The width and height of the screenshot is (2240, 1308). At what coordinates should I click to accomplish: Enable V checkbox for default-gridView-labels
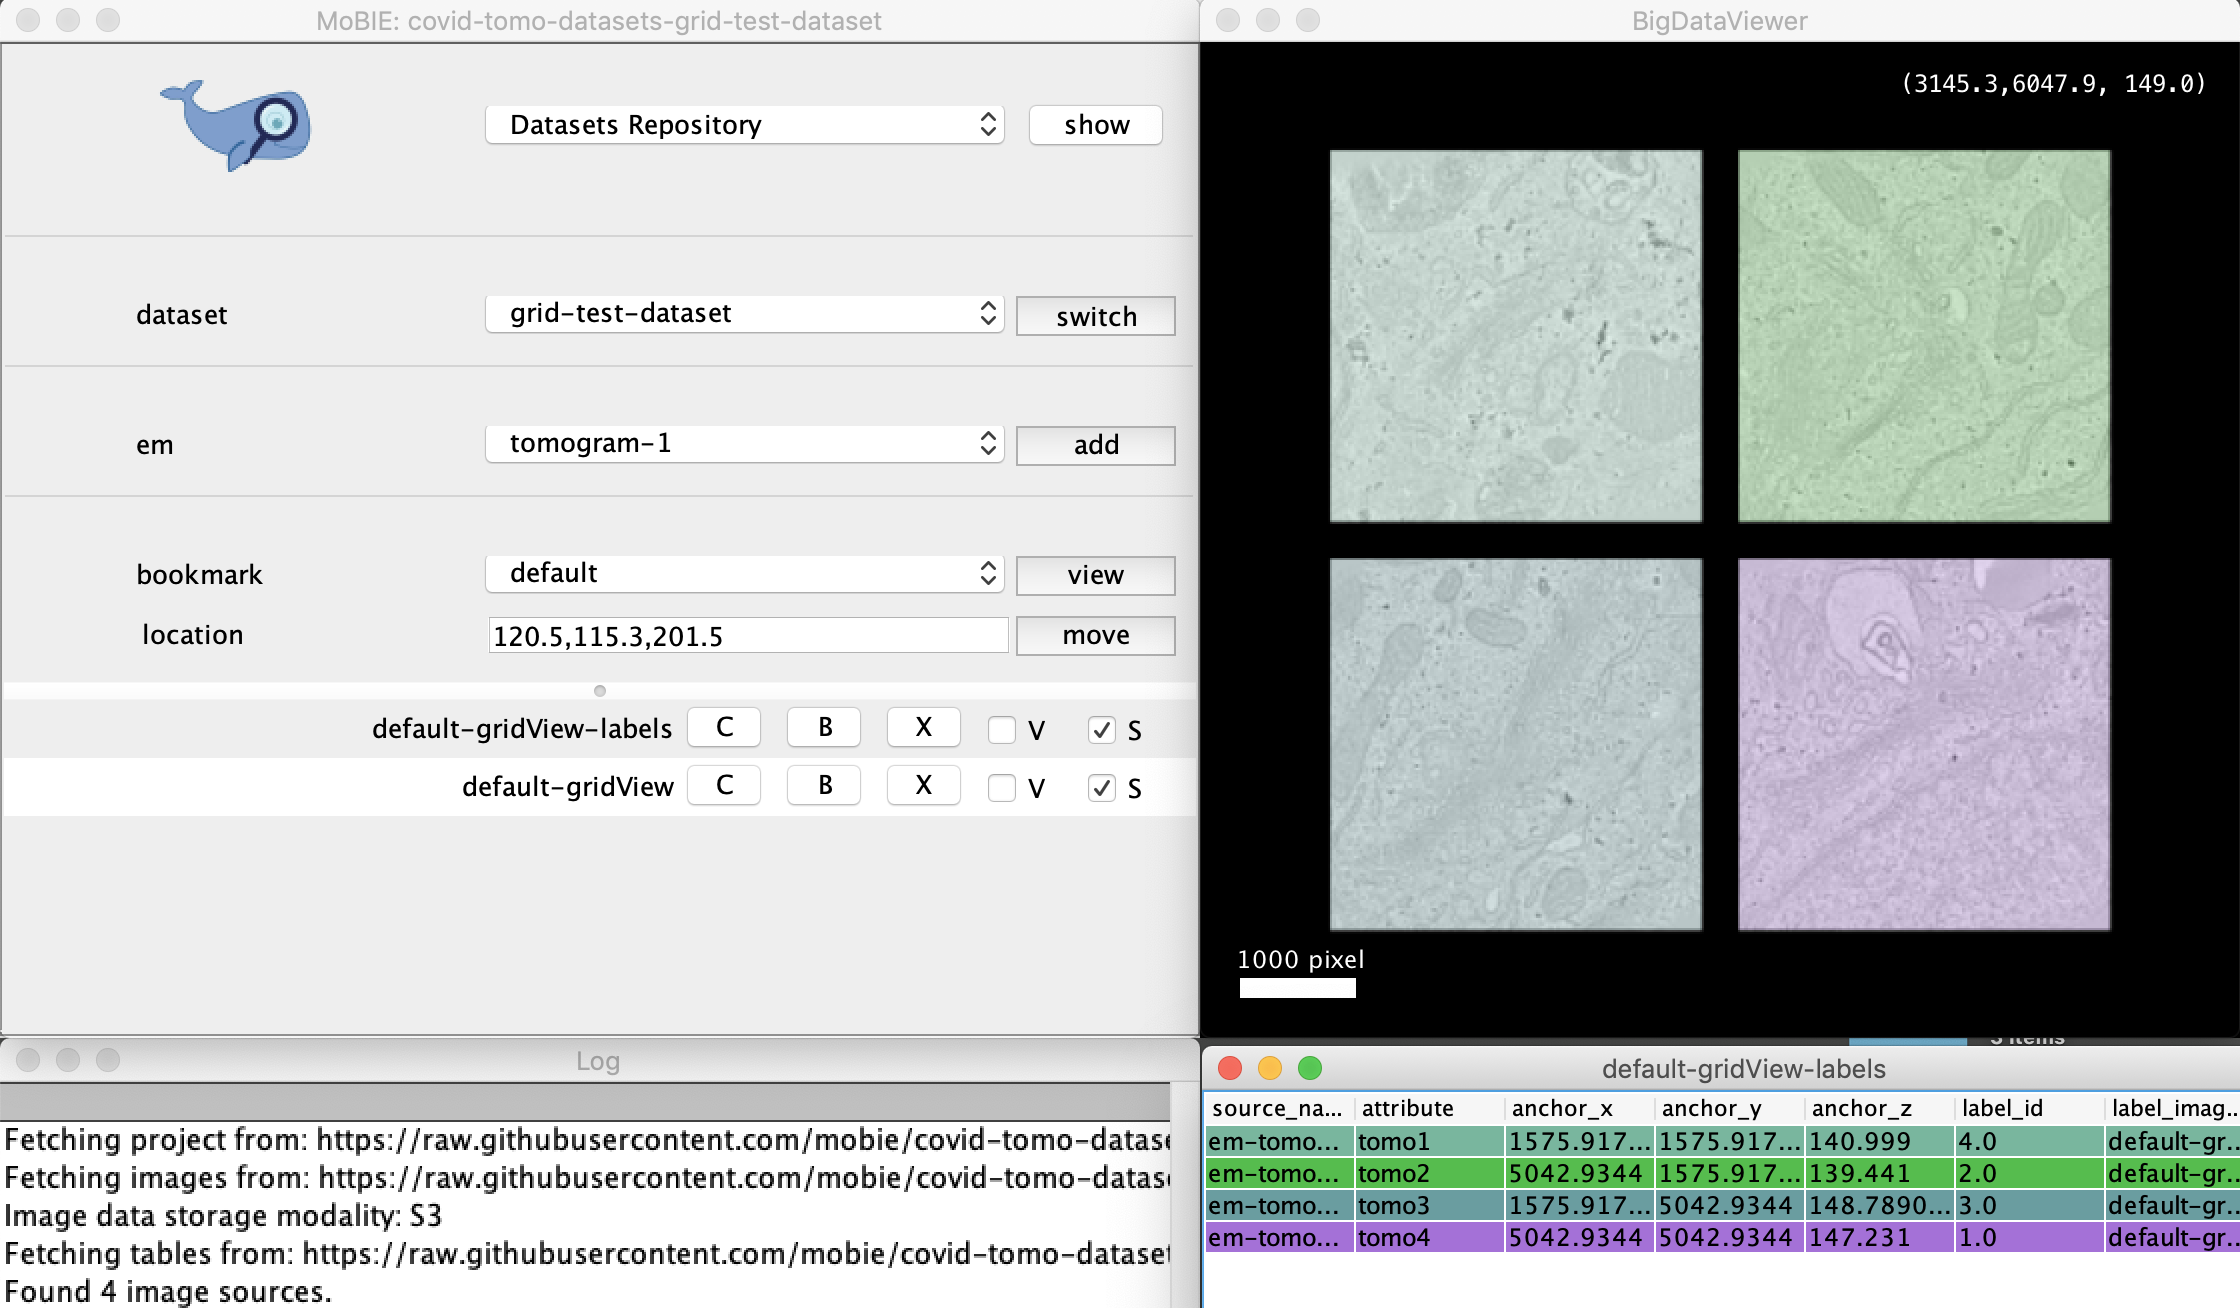pyautogui.click(x=1002, y=730)
